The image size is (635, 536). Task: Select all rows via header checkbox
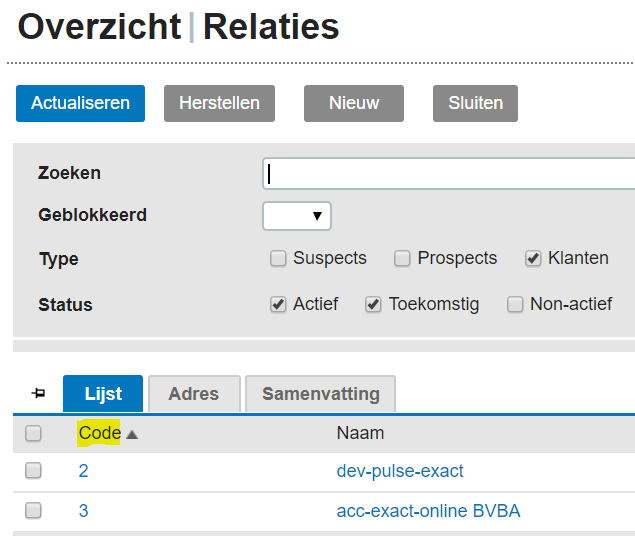click(33, 434)
